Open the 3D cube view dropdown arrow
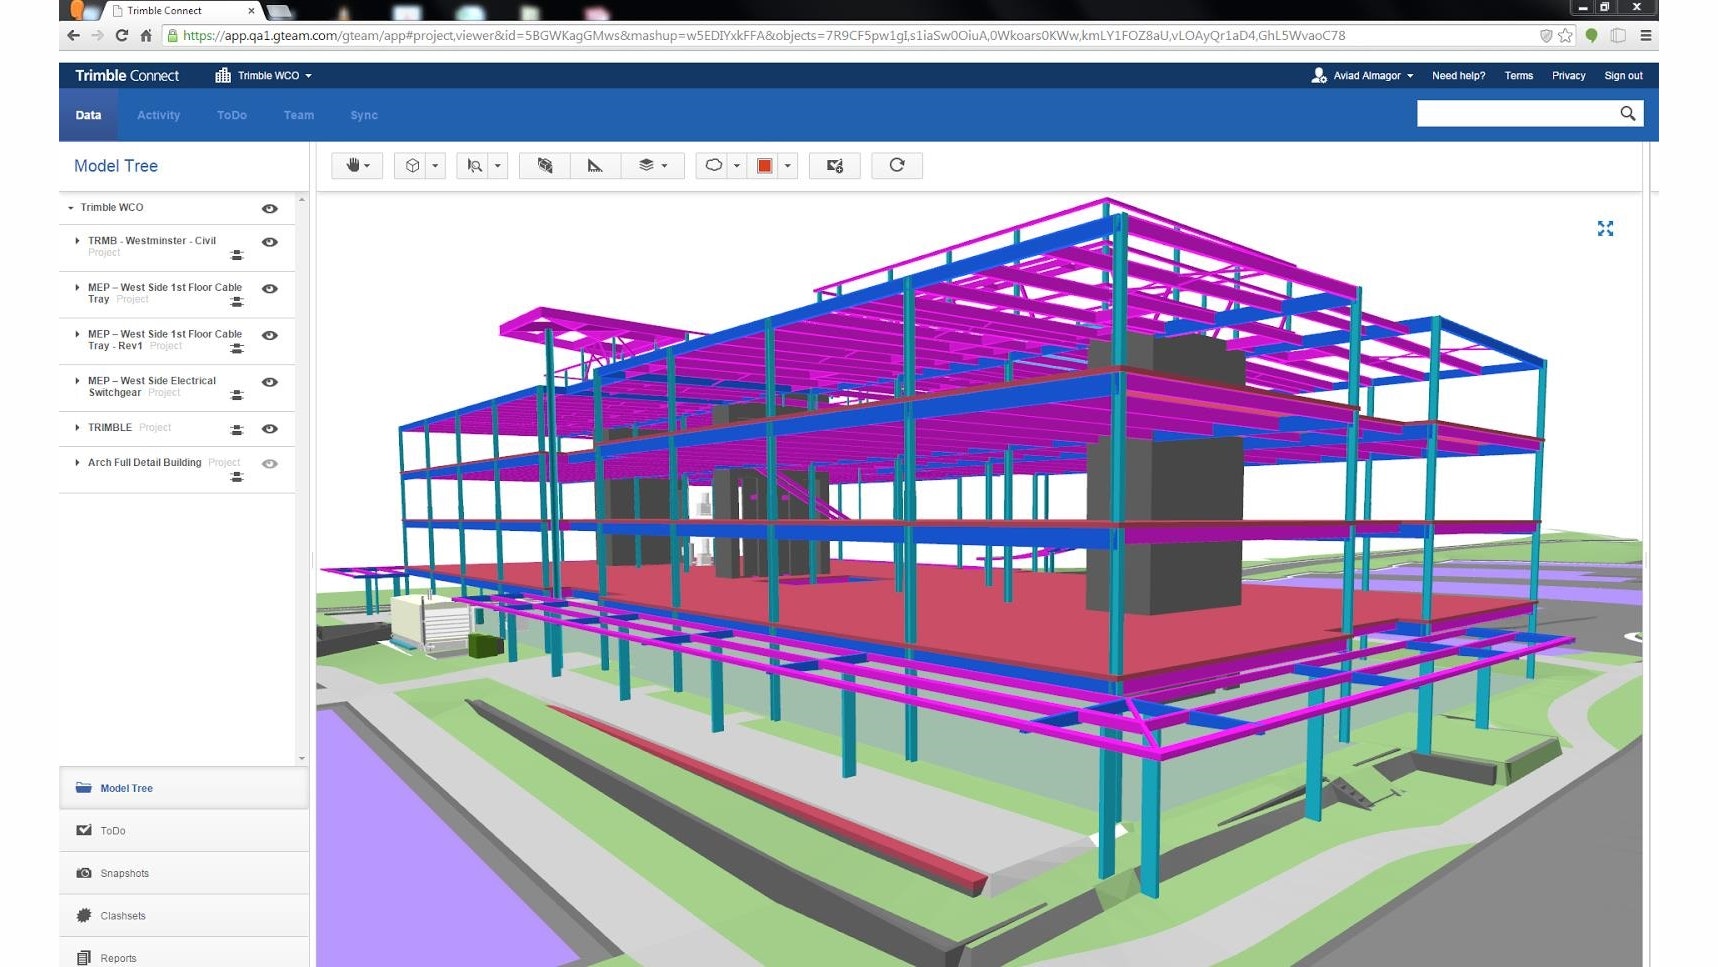 pyautogui.click(x=435, y=166)
